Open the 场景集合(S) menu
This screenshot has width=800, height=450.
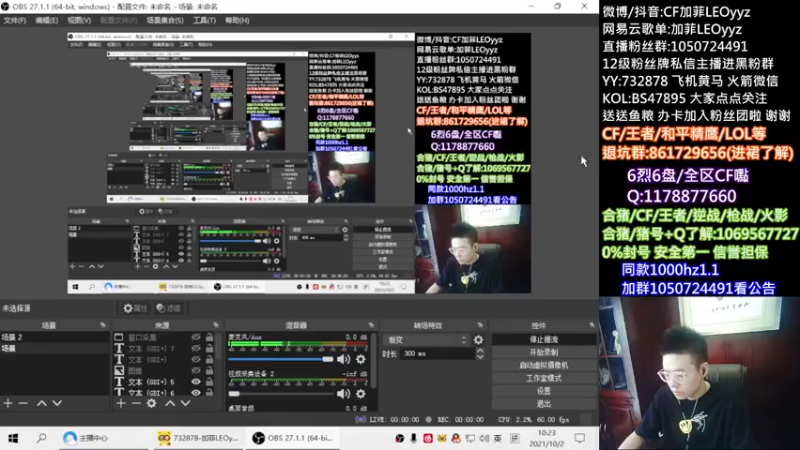(165, 20)
